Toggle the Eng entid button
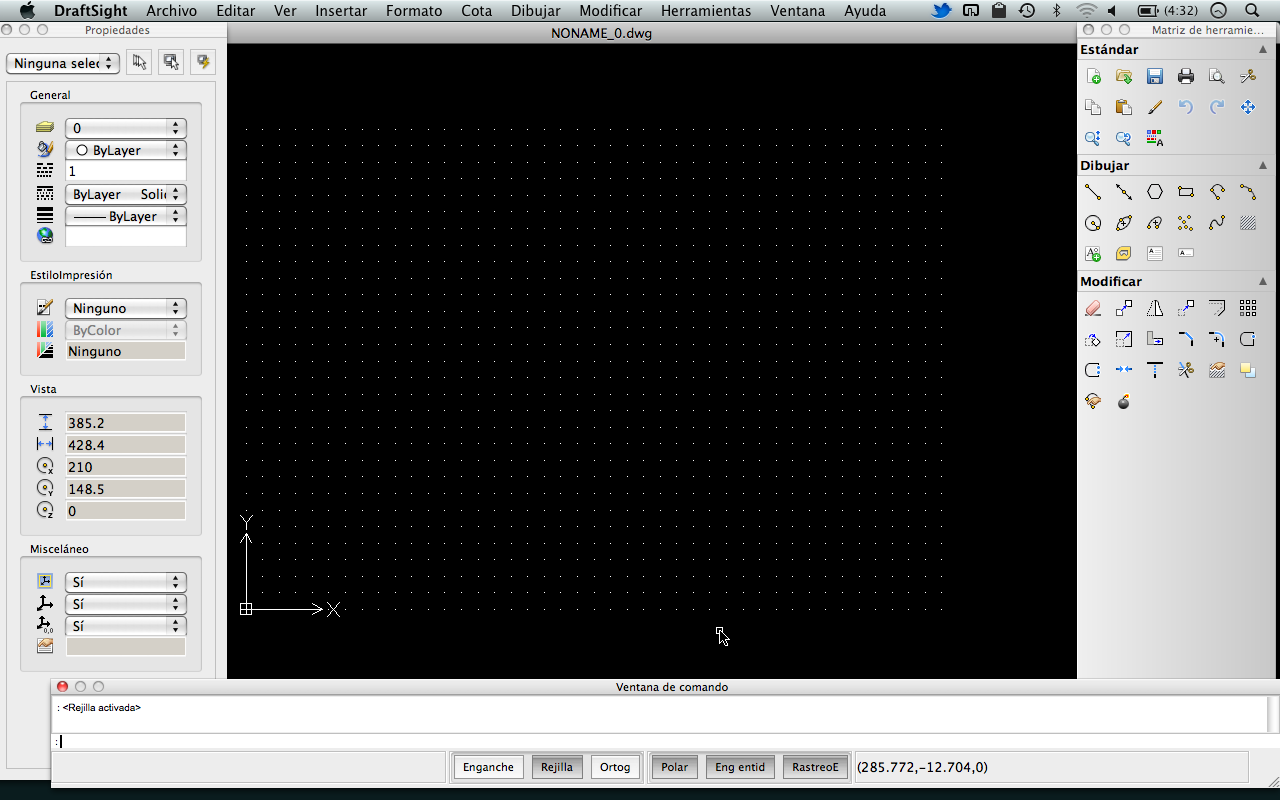1280x800 pixels. pyautogui.click(x=740, y=767)
